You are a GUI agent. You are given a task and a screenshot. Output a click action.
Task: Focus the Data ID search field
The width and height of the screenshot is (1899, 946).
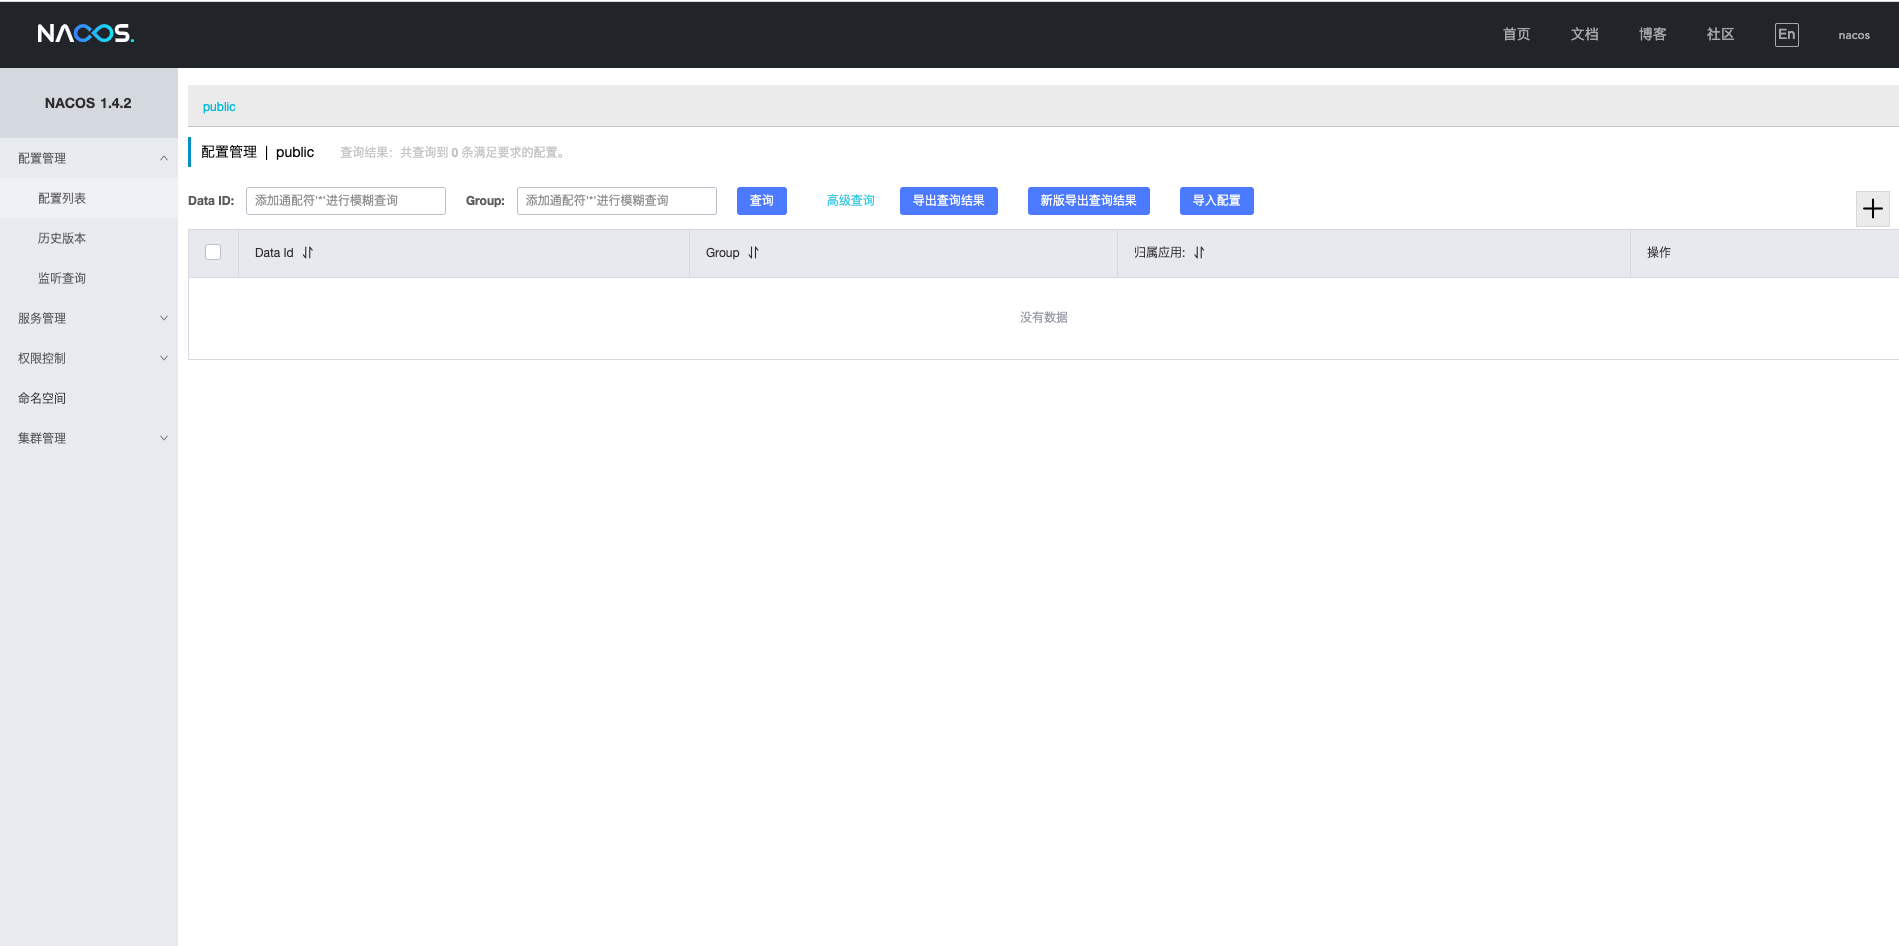pyautogui.click(x=346, y=201)
